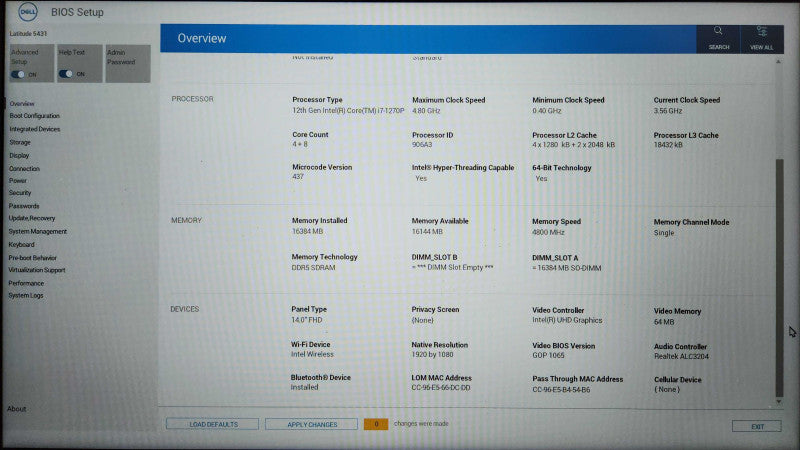Click the LOM MAC Address value
Viewport: 800px width, 450px height.
441,388
